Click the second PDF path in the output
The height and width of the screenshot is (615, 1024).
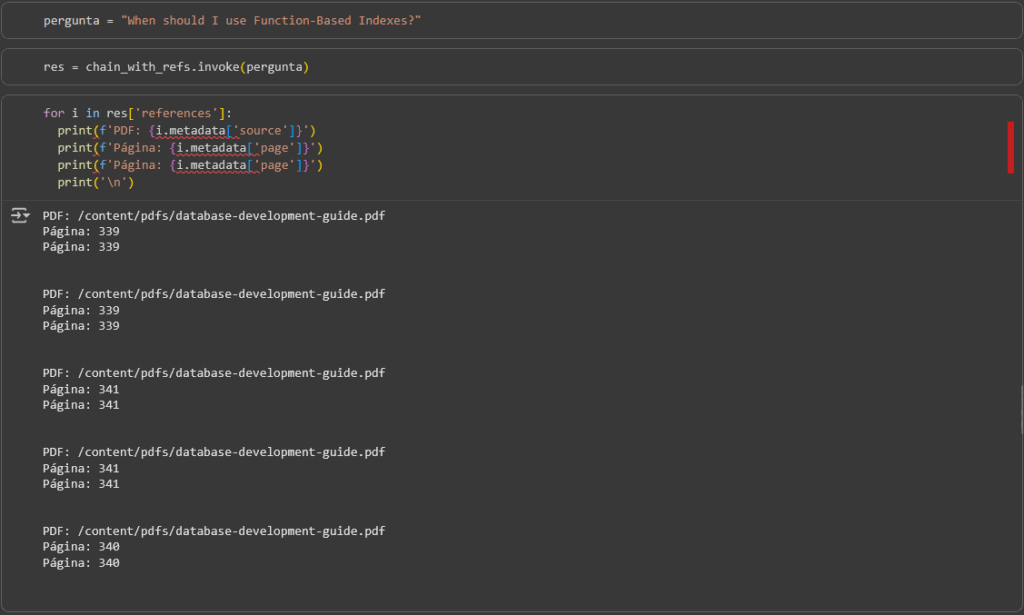pos(231,294)
